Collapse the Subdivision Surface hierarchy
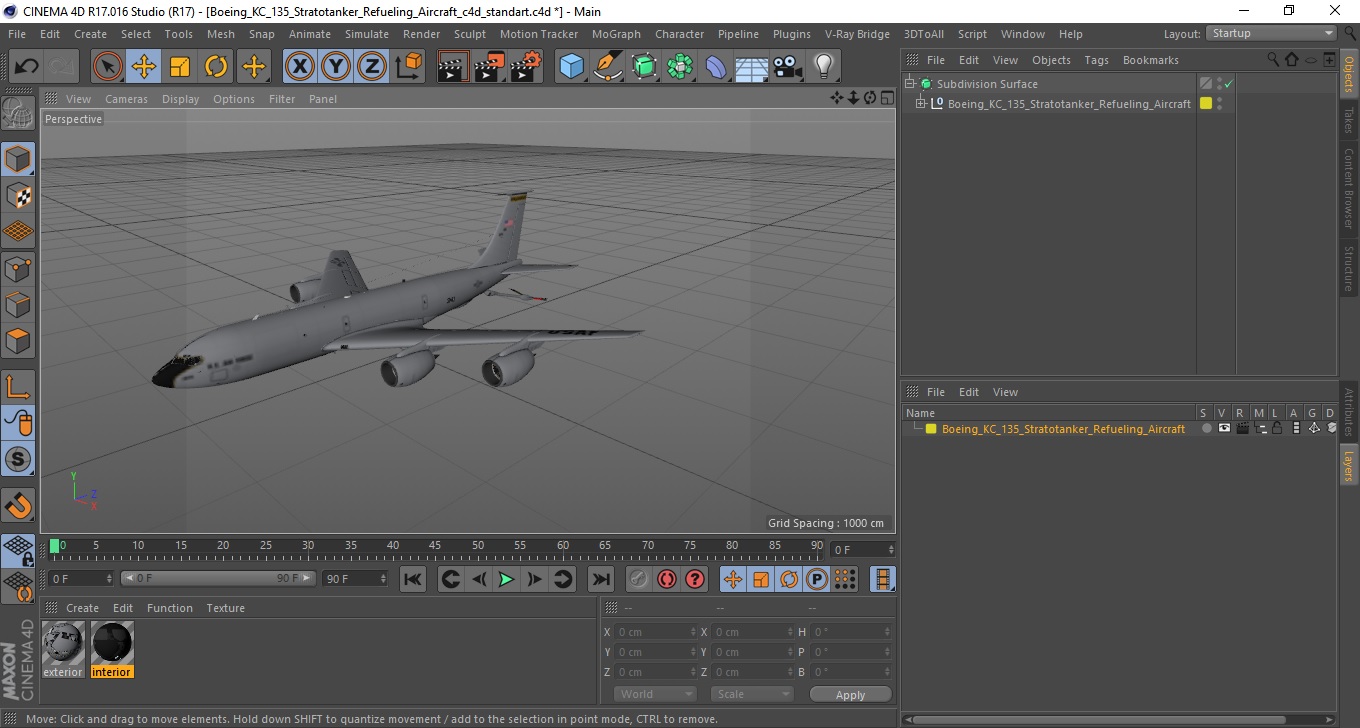1360x728 pixels. [x=910, y=84]
